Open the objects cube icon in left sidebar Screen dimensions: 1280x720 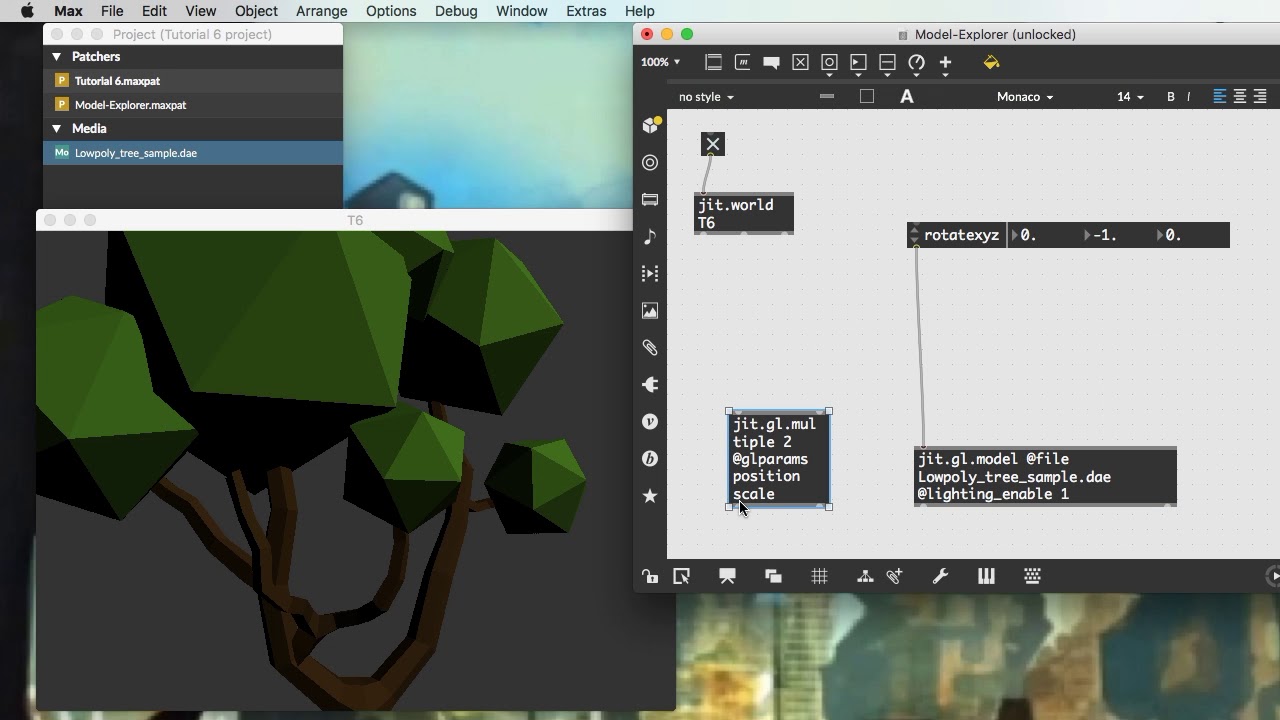[x=650, y=125]
